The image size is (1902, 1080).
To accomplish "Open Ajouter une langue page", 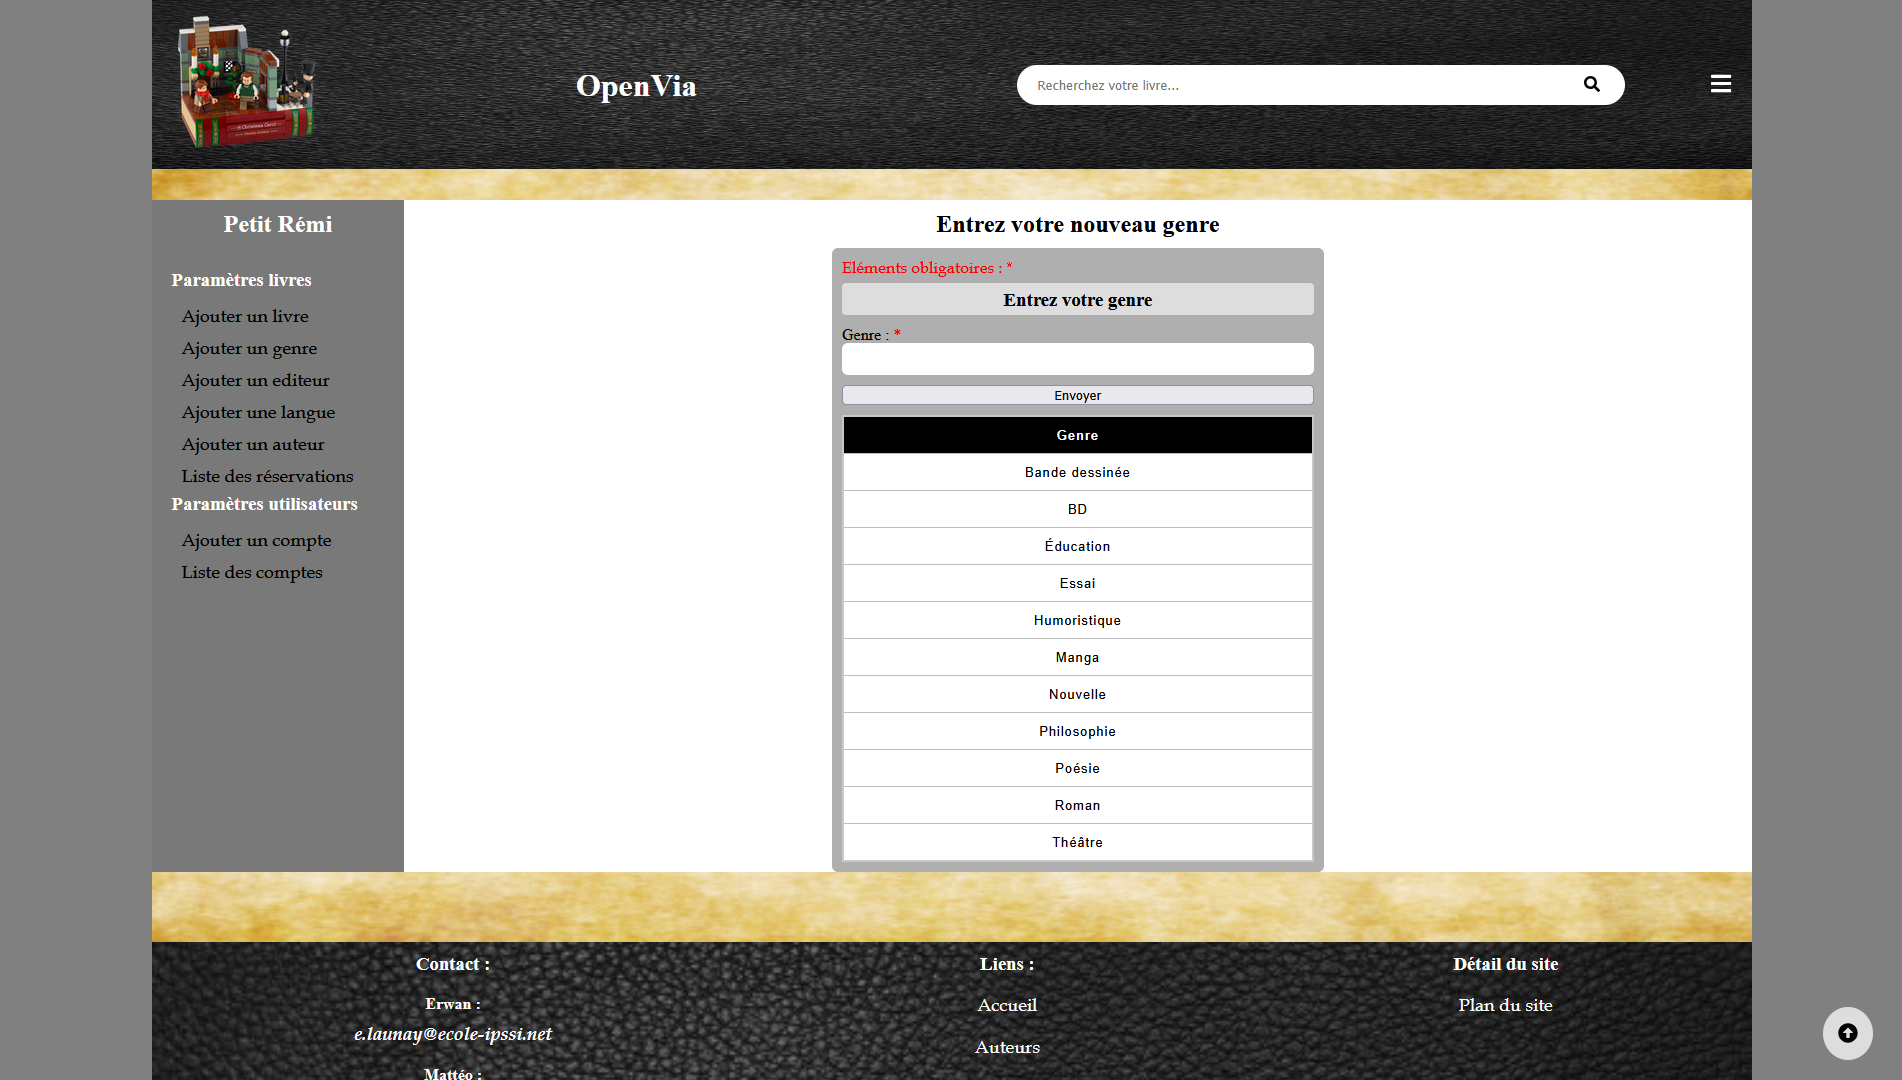I will 258,412.
